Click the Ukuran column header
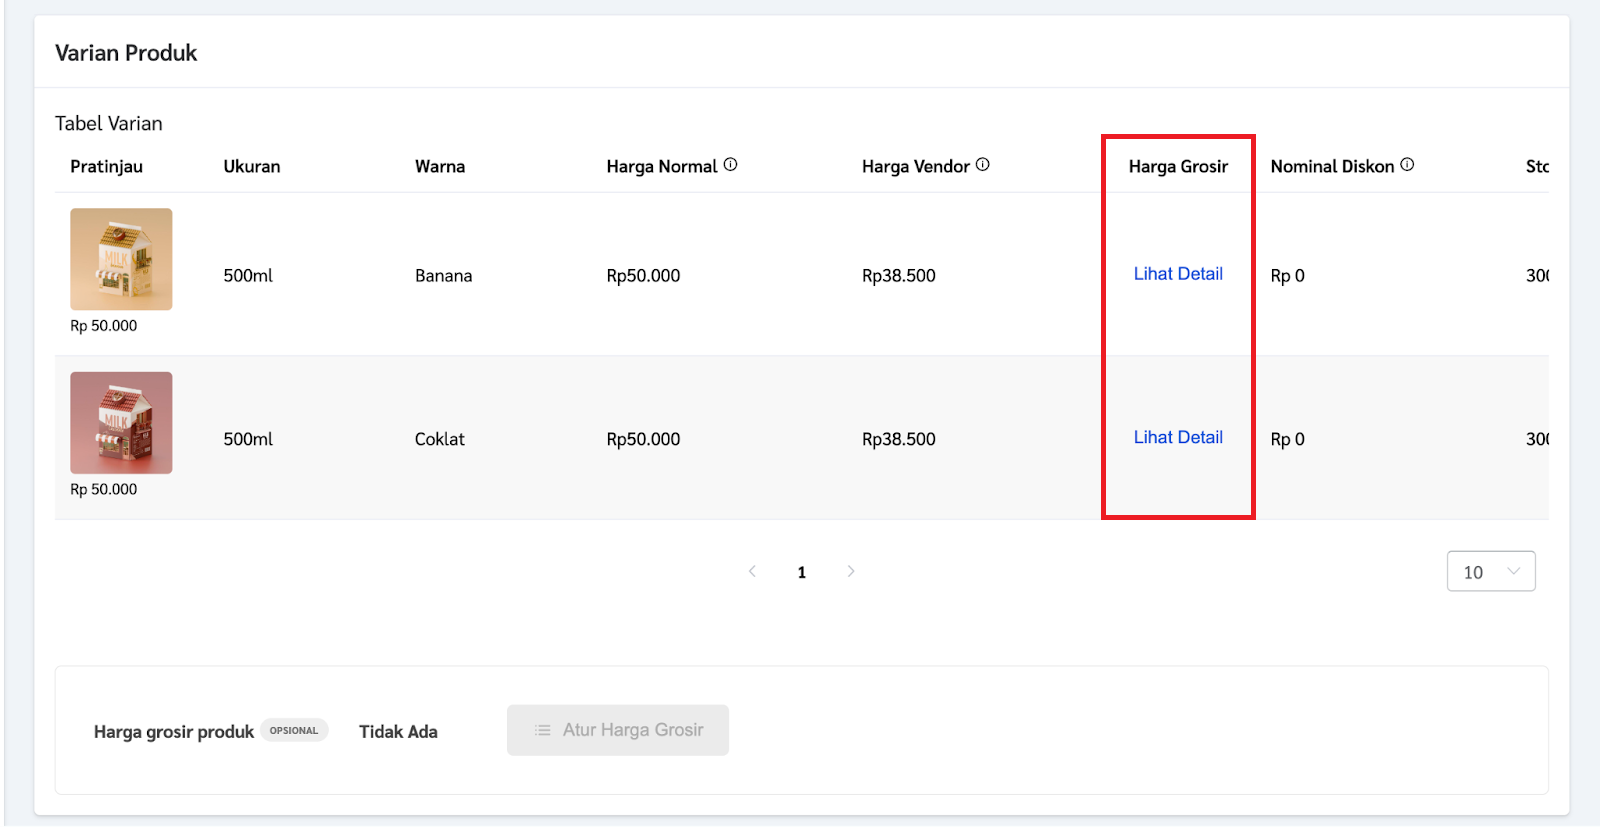1600x827 pixels. click(252, 166)
